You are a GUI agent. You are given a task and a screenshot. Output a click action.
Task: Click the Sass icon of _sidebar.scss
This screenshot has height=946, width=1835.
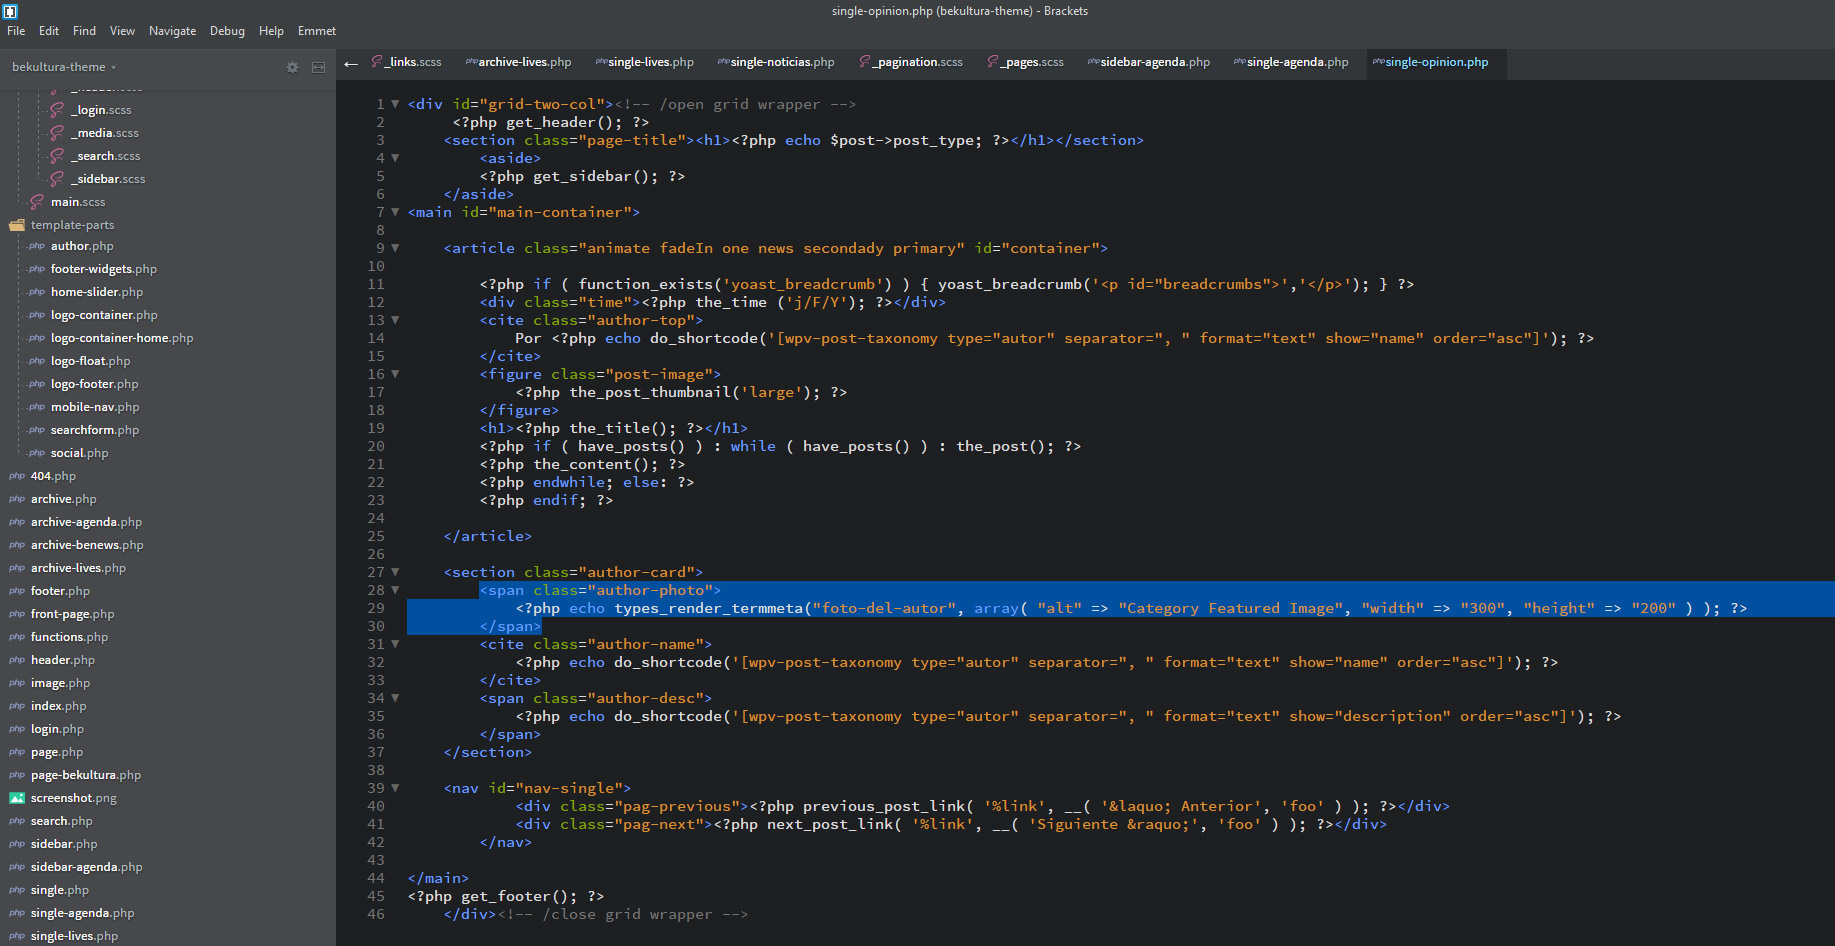57,179
